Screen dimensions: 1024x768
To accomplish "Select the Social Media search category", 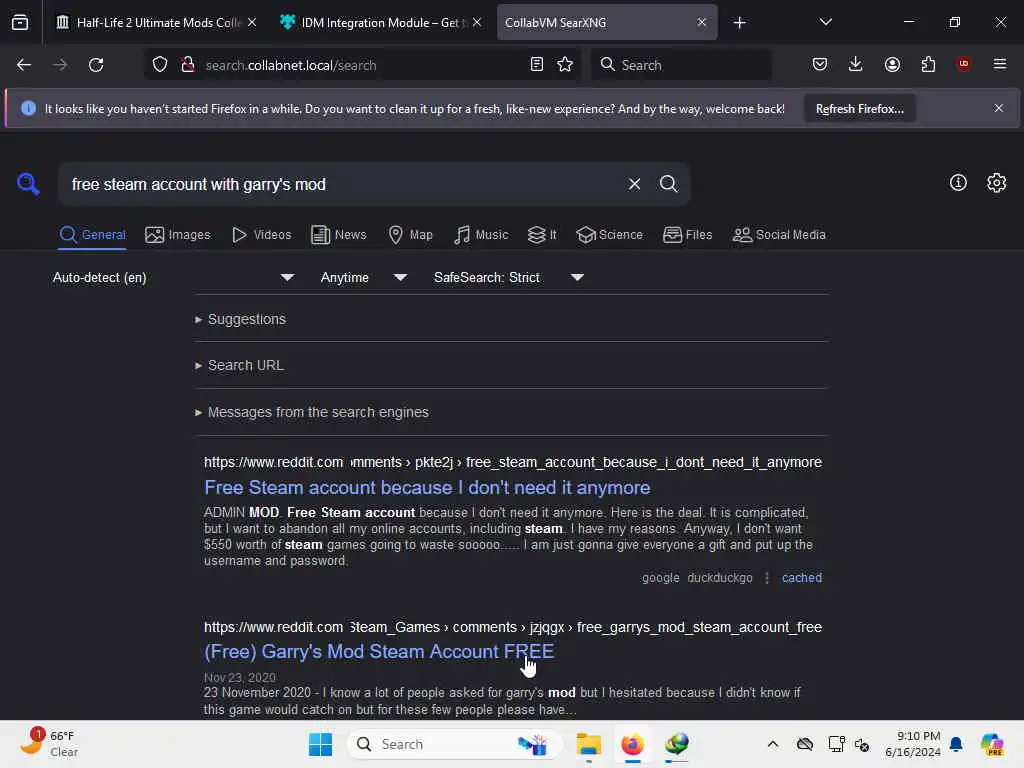I will tap(779, 234).
